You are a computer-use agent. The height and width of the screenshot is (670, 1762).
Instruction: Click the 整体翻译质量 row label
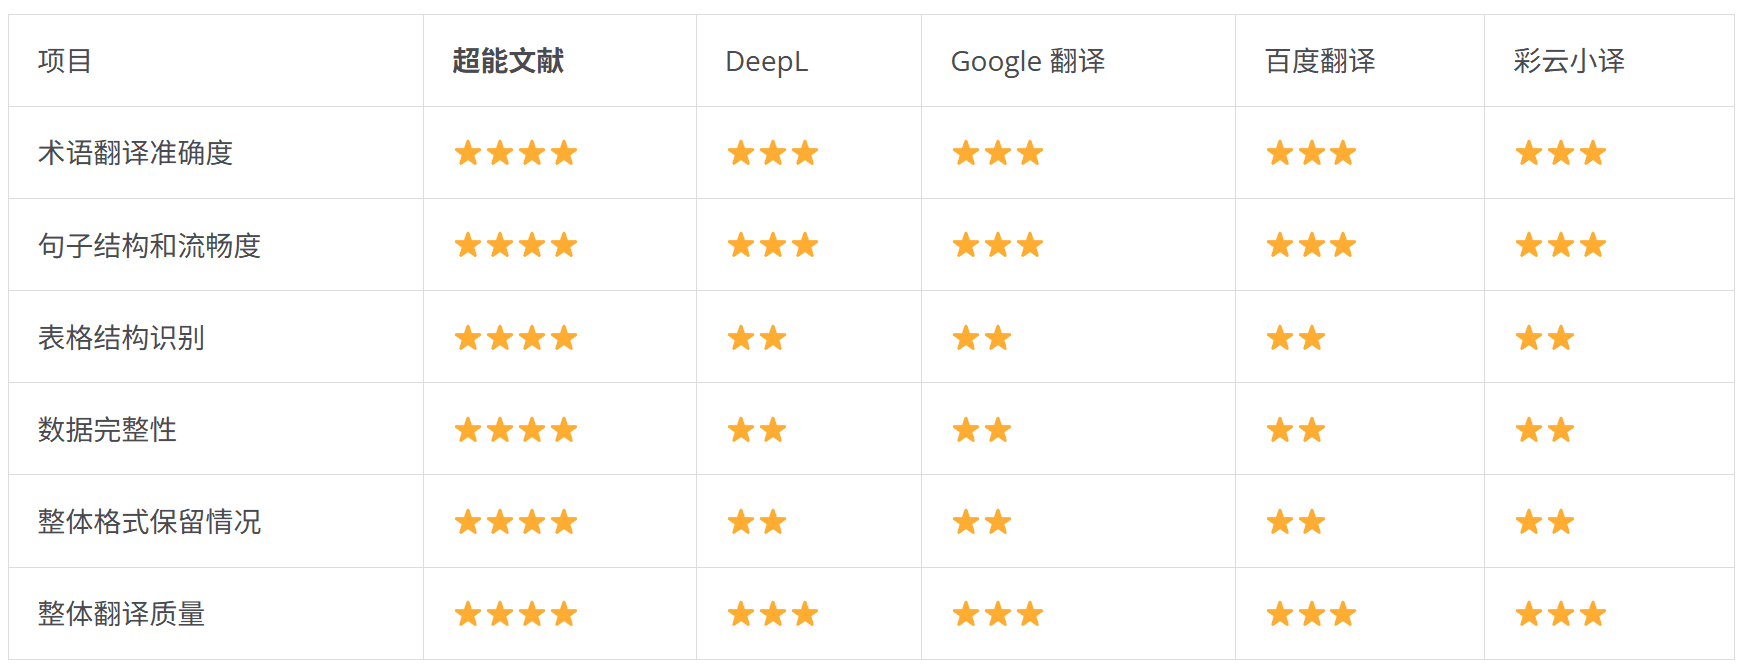121,614
